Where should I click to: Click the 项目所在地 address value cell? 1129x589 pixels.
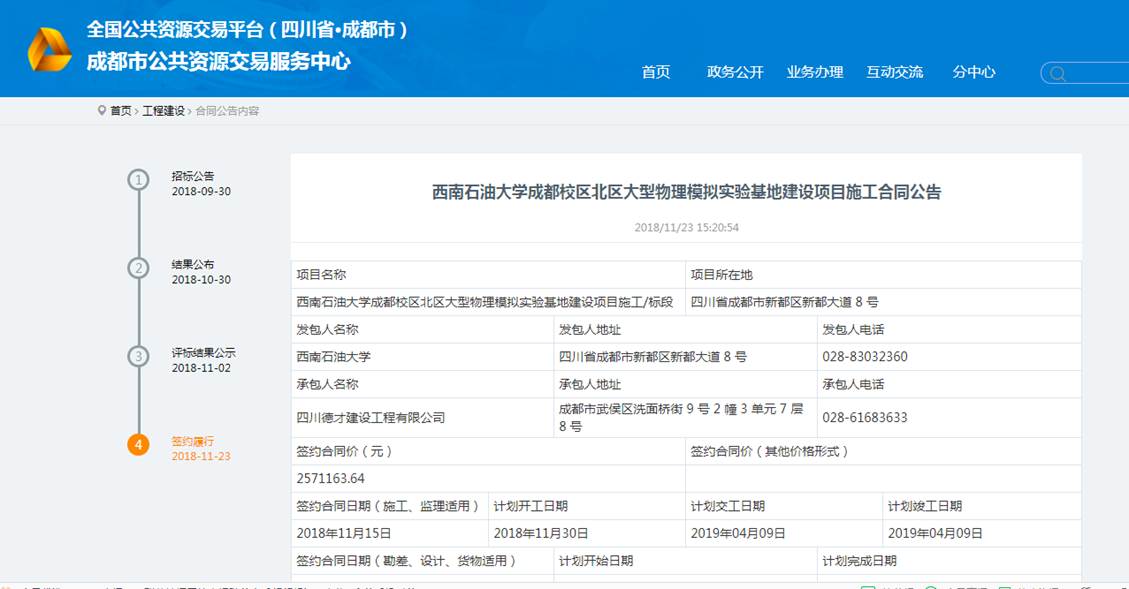pos(883,302)
